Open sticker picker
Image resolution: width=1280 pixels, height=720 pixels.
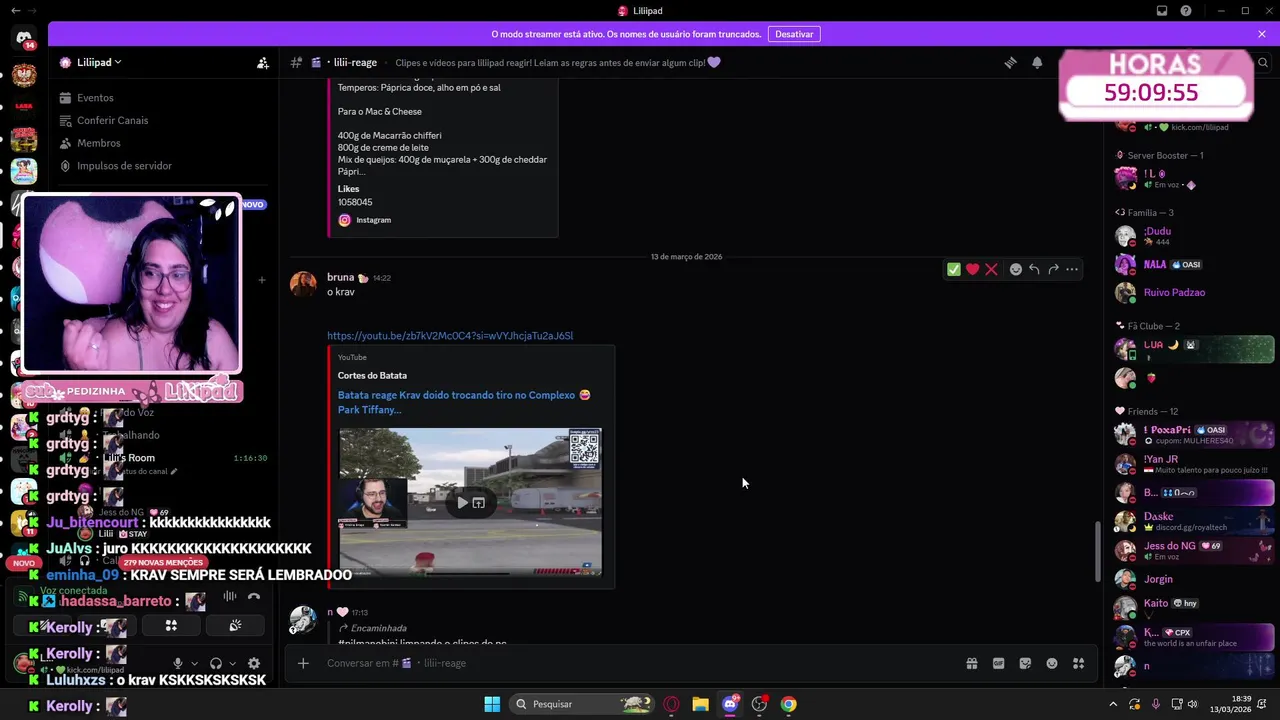(1025, 663)
